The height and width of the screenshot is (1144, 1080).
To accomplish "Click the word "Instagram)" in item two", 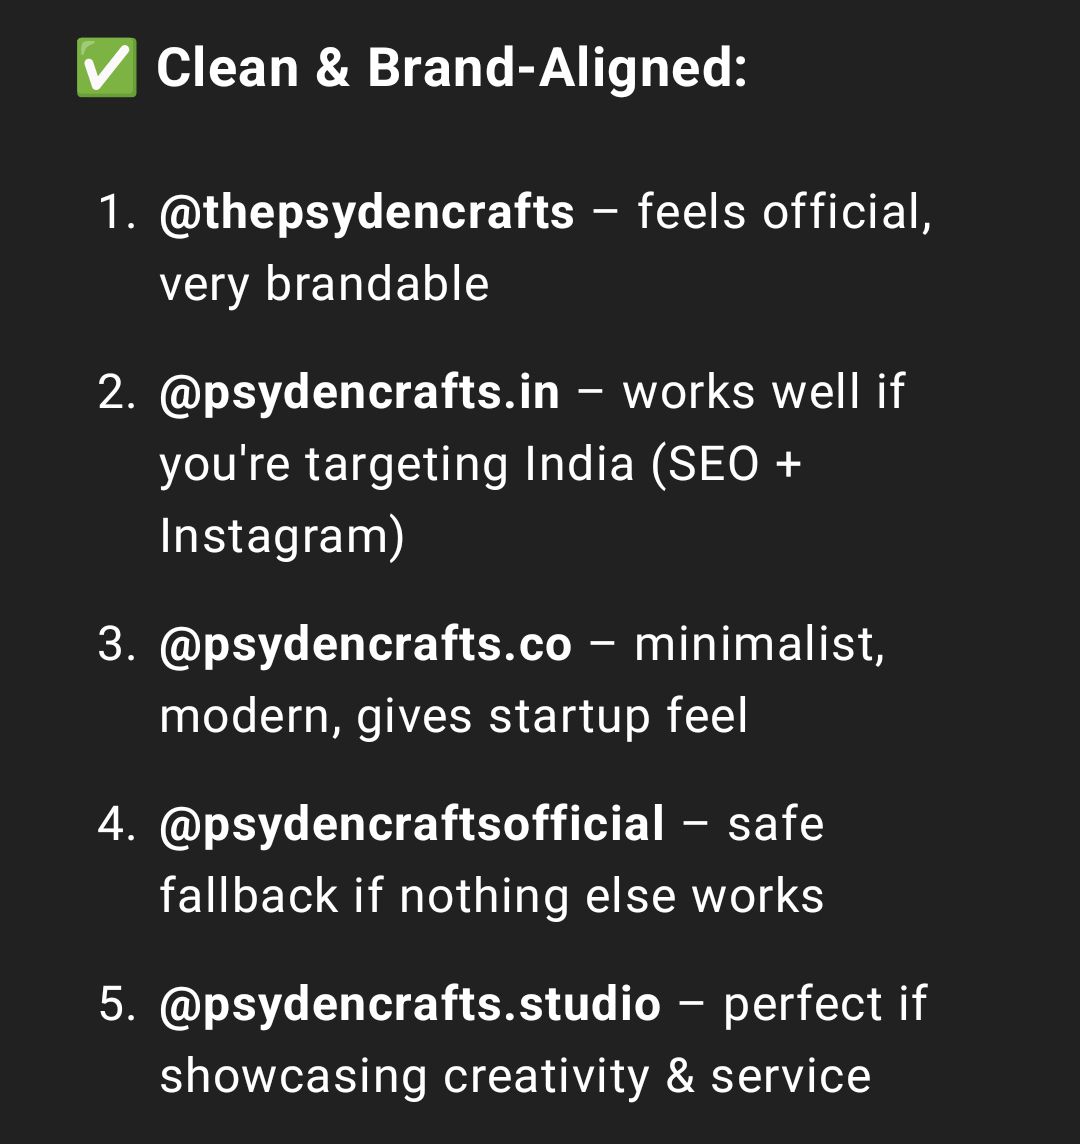I will 282,536.
